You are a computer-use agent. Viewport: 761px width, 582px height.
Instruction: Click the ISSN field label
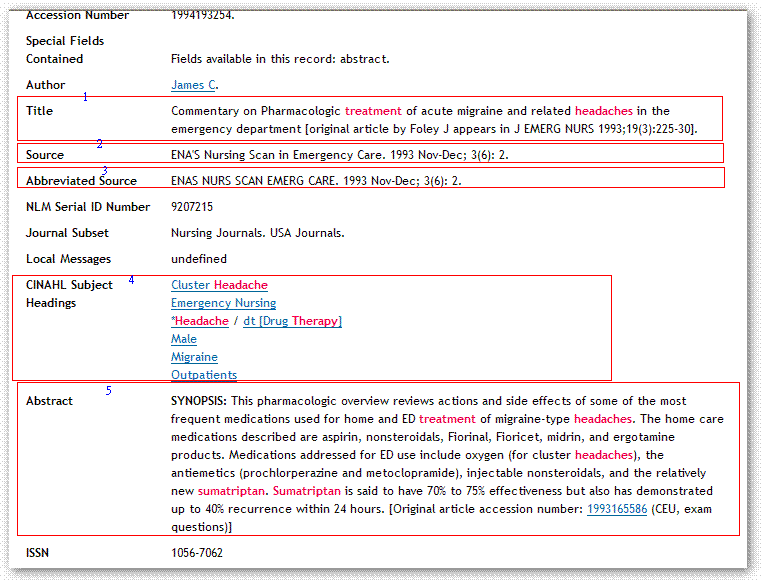[x=37, y=553]
